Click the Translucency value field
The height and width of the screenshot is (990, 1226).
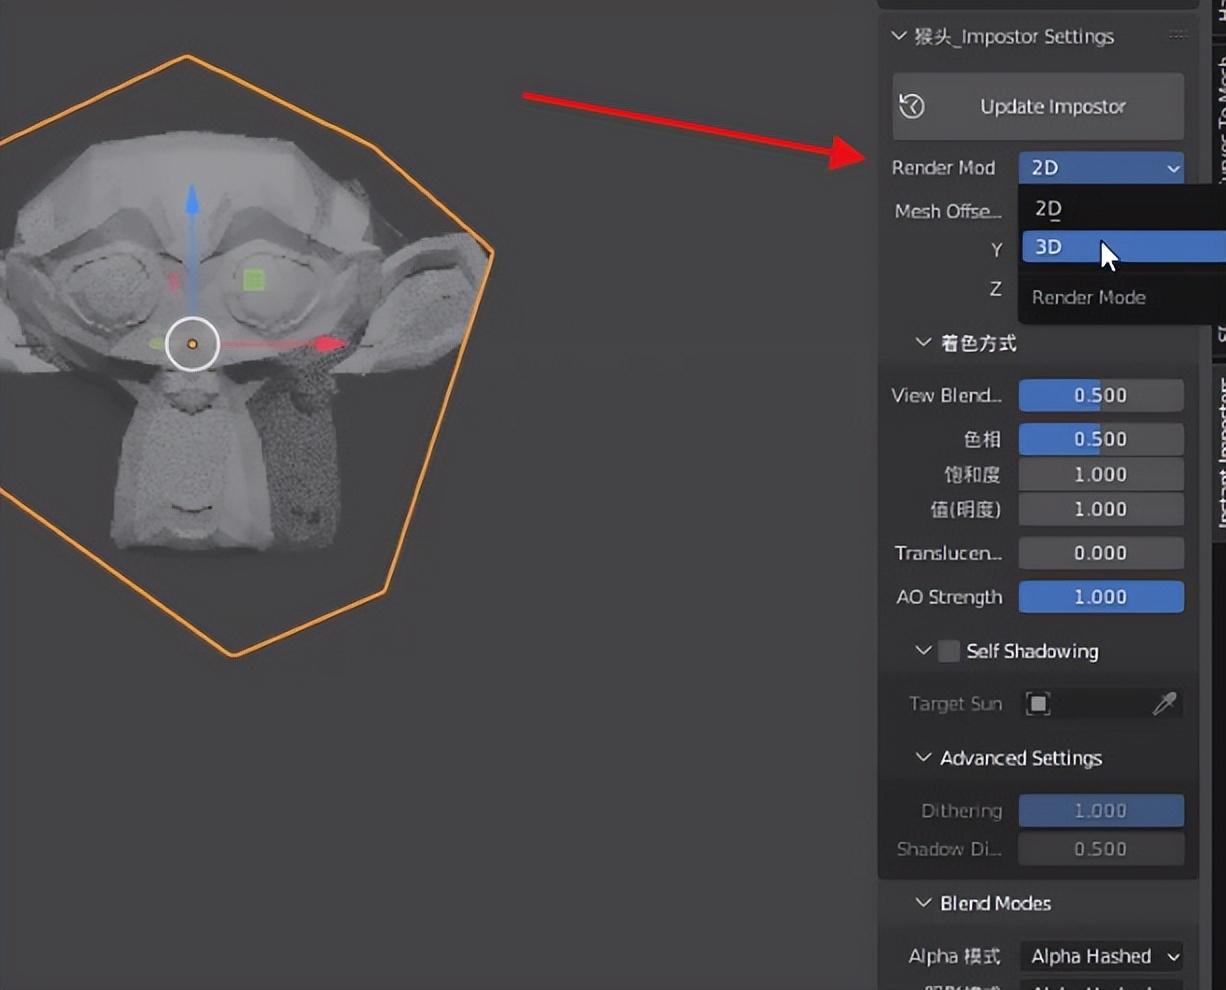tap(1101, 553)
